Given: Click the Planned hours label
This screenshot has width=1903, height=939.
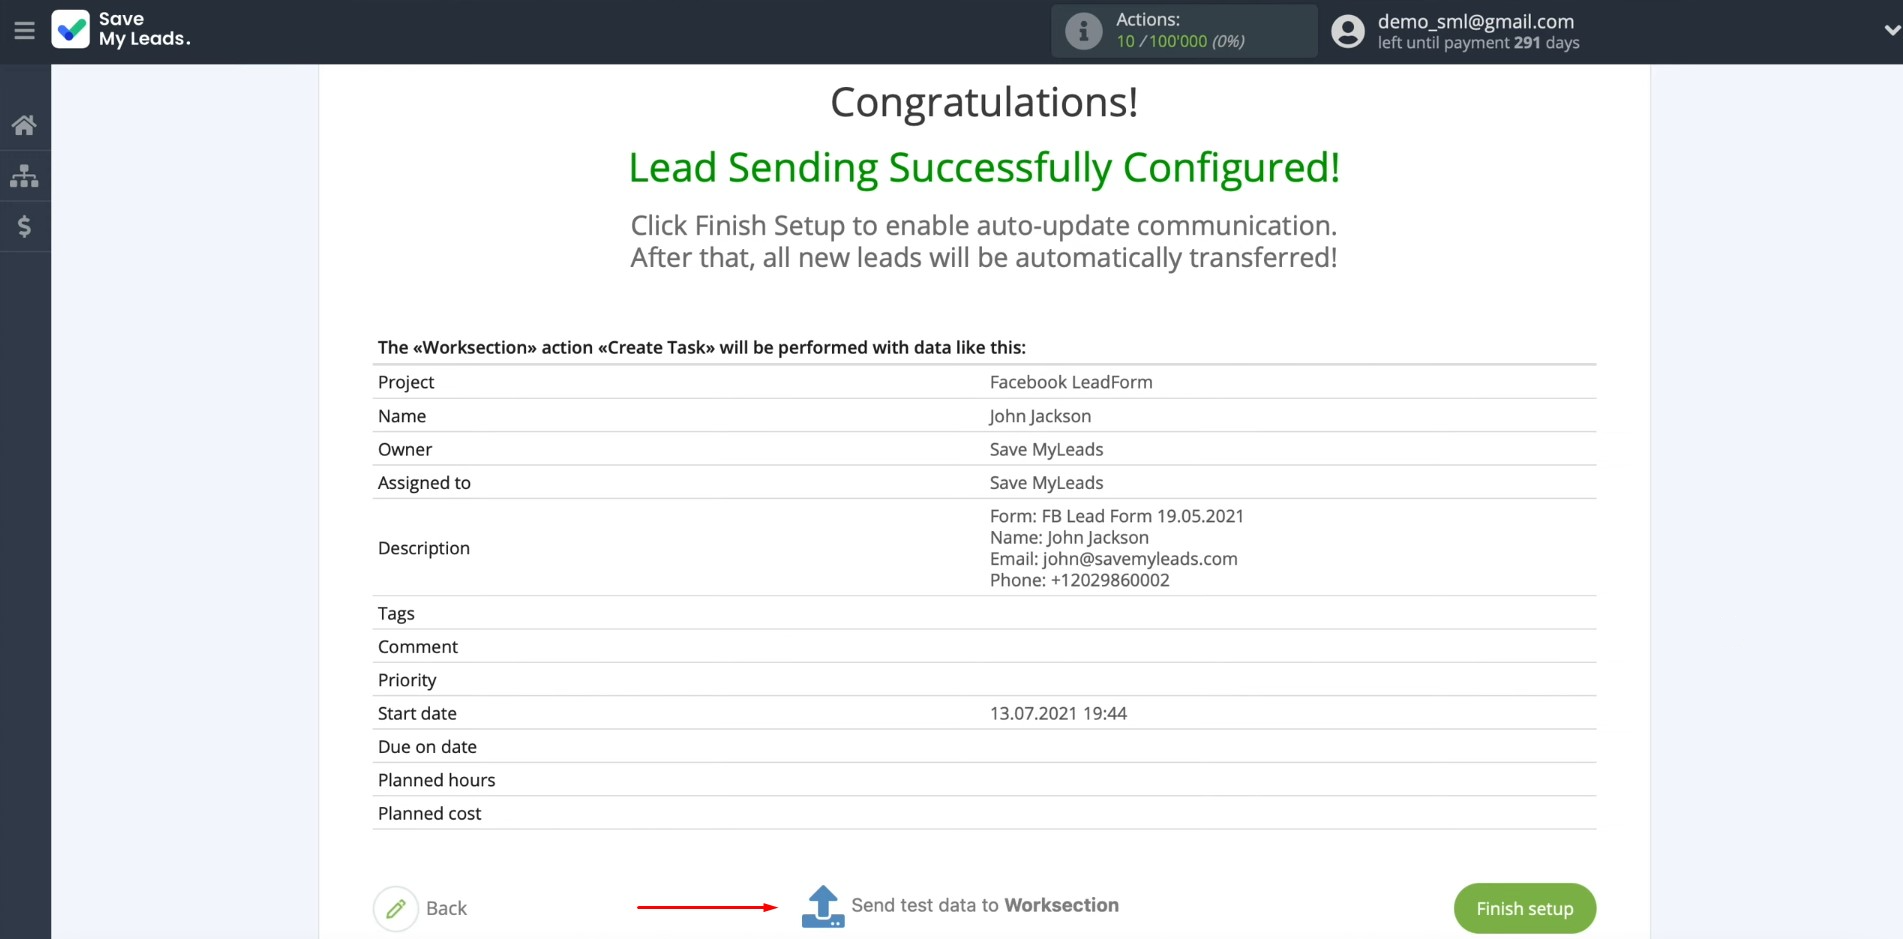Looking at the screenshot, I should (436, 780).
